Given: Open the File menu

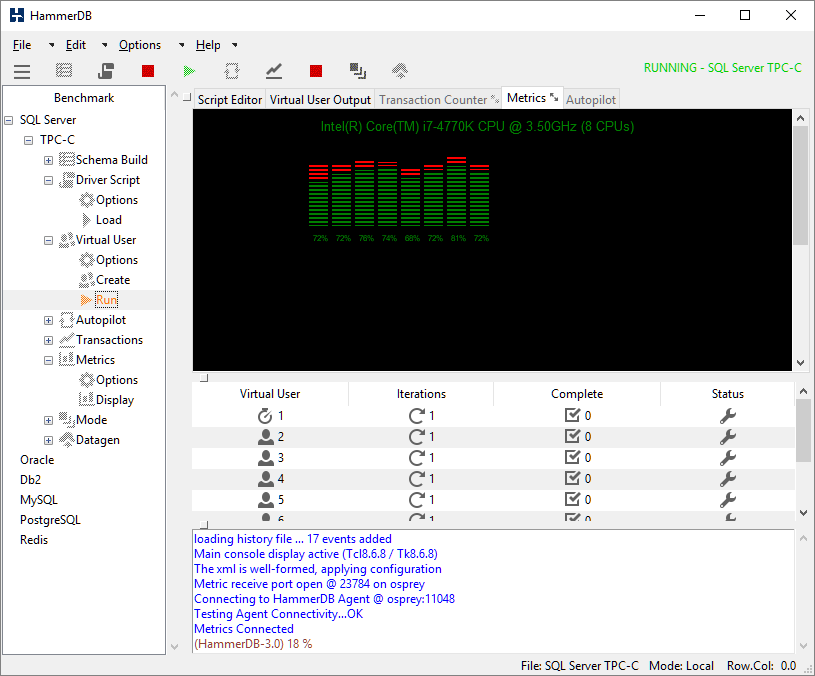Looking at the screenshot, I should coord(22,45).
